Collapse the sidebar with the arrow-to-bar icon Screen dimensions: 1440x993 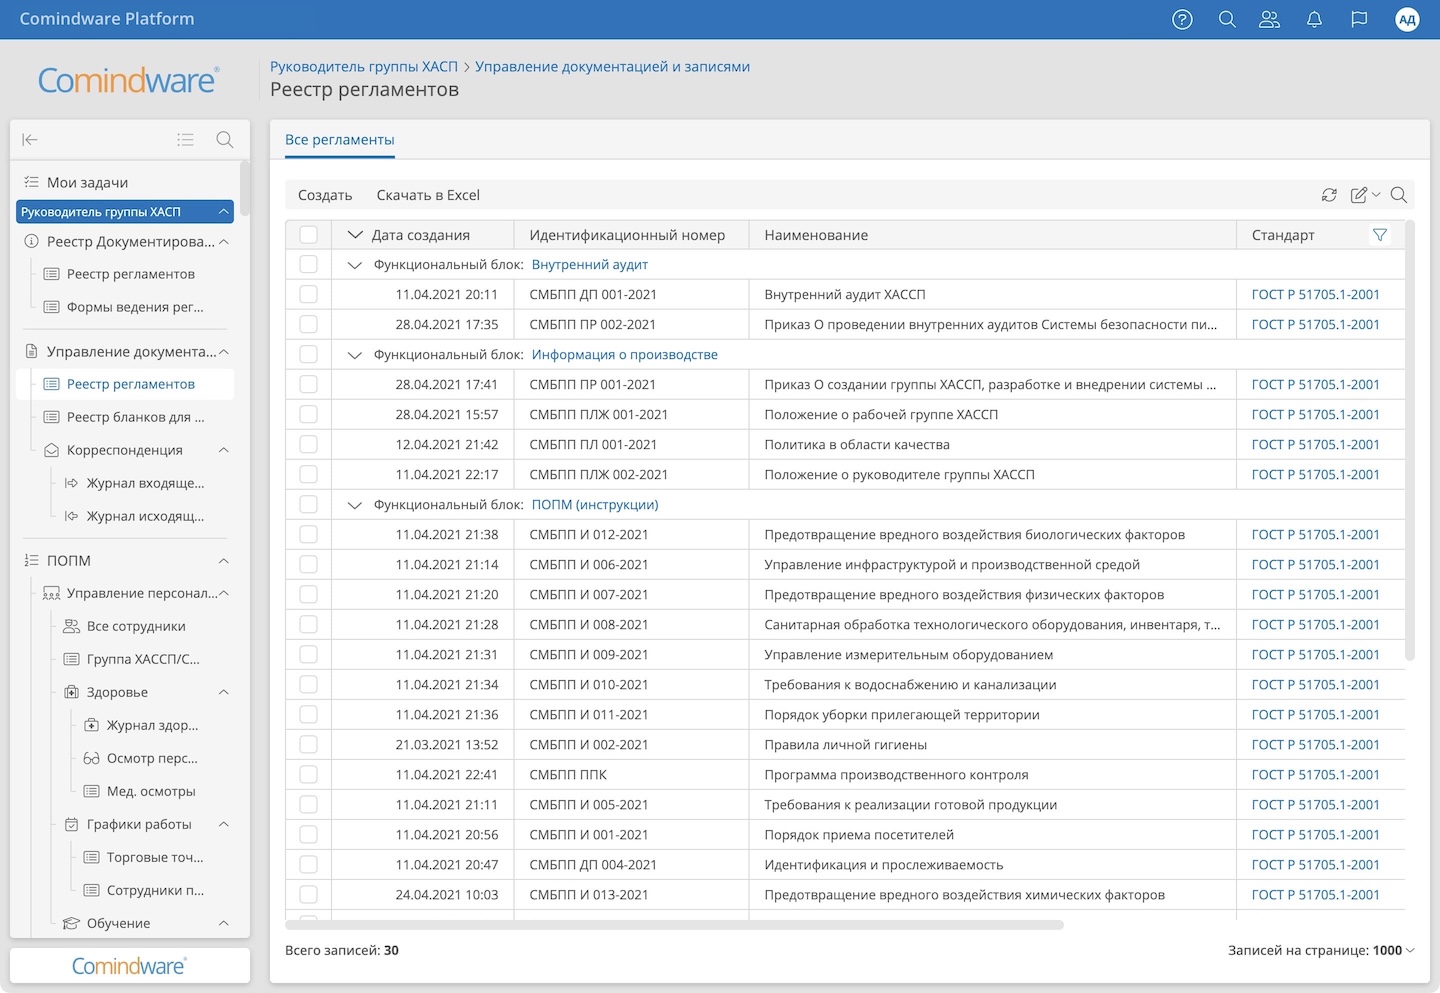(30, 140)
